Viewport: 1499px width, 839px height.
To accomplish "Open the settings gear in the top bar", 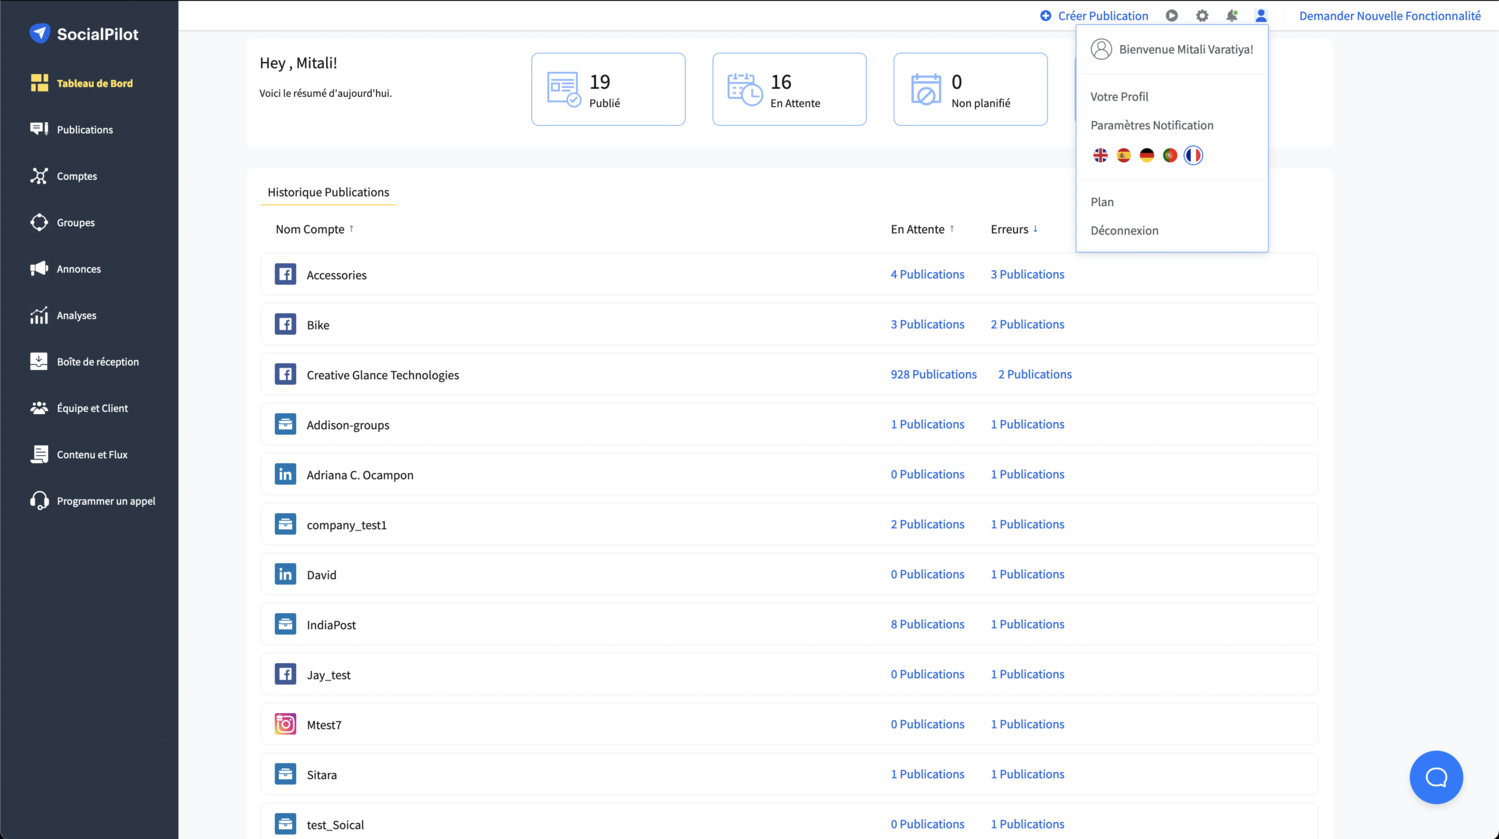I will (1202, 15).
